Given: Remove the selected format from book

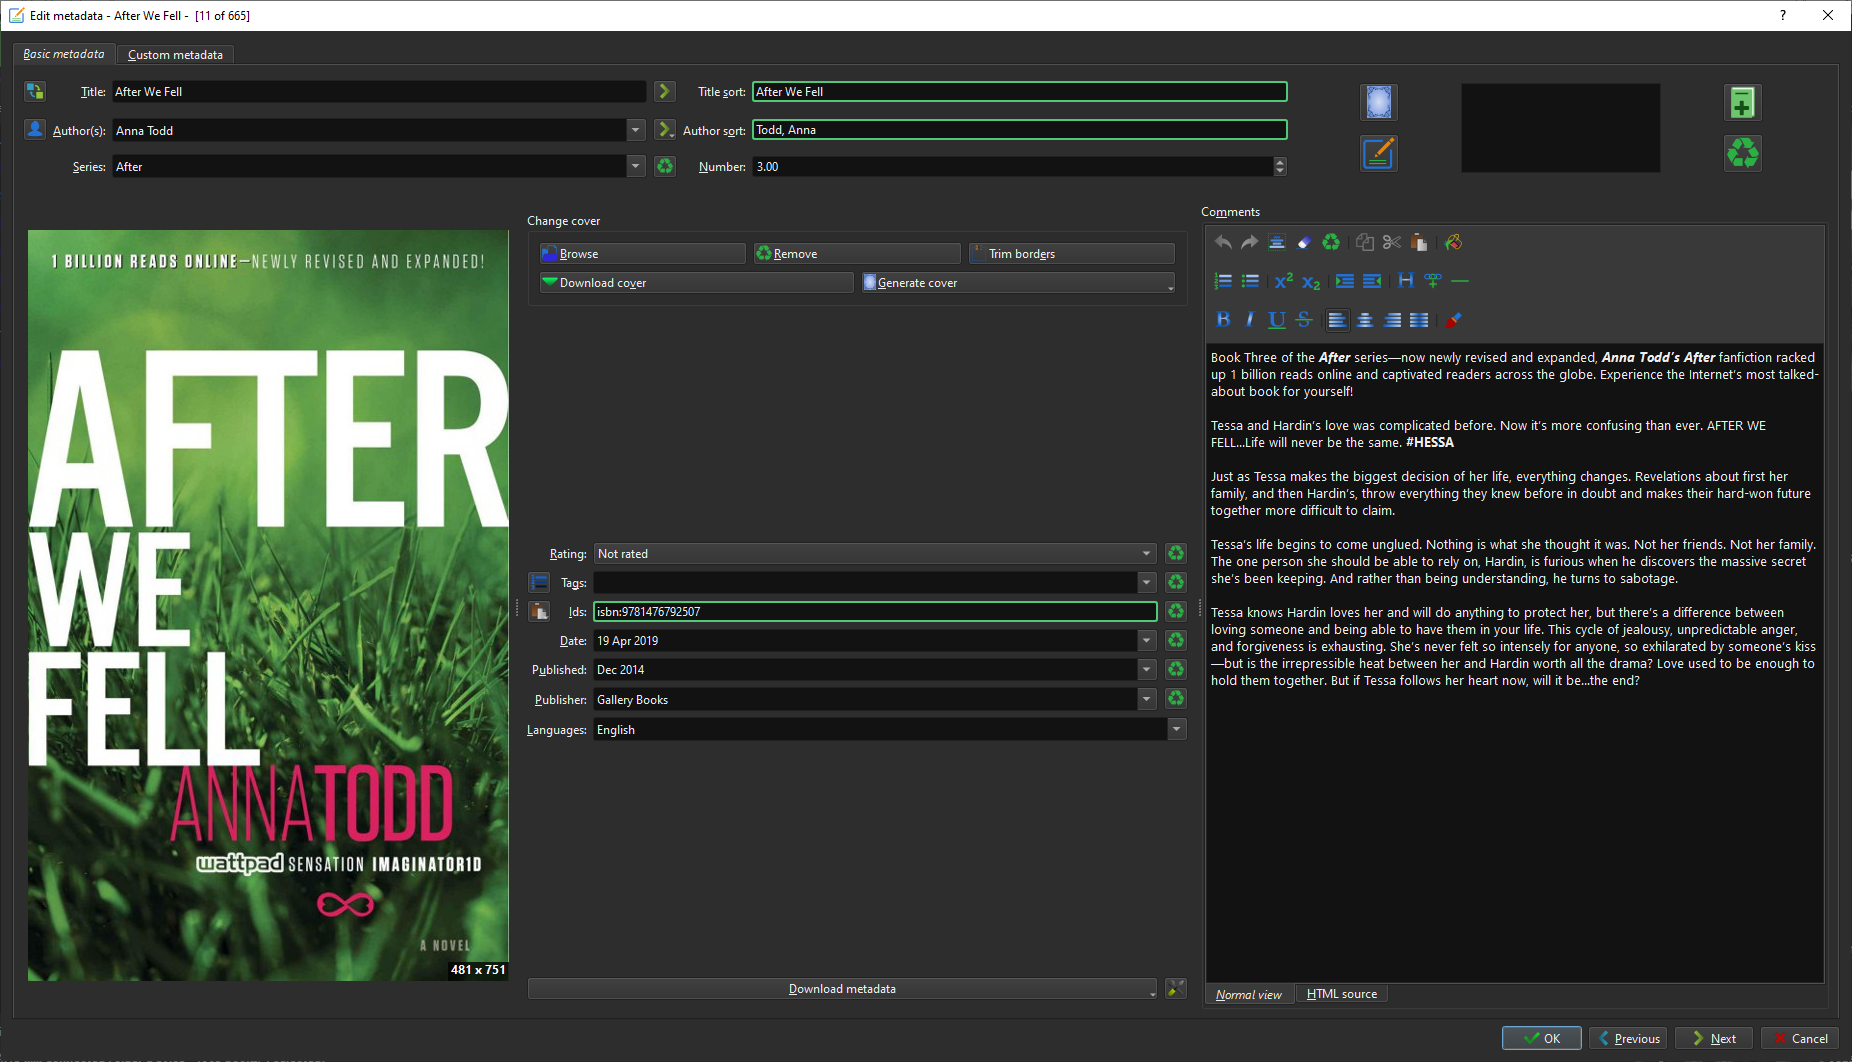Looking at the screenshot, I should tap(1742, 153).
